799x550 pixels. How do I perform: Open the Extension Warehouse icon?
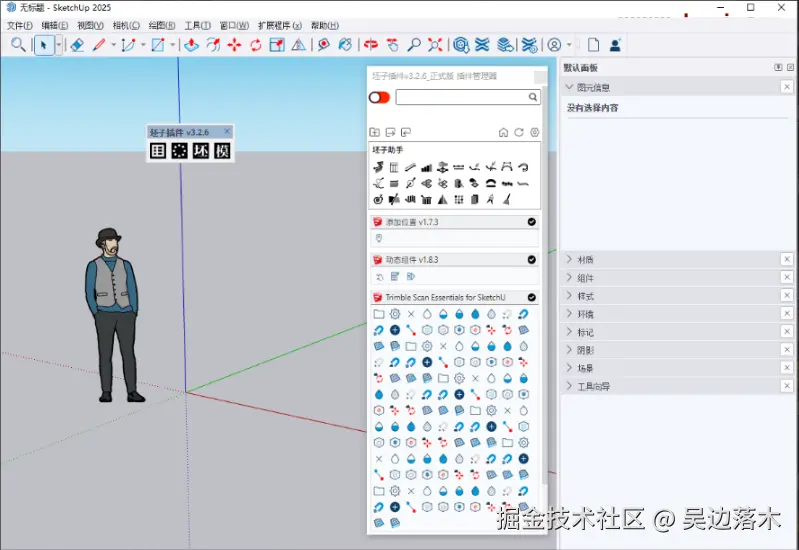tap(482, 45)
